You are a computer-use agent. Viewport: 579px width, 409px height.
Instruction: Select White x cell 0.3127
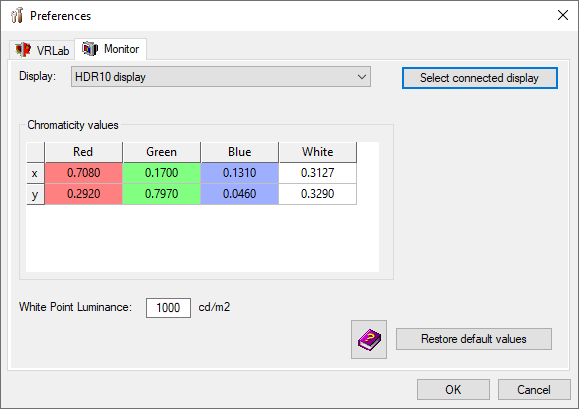click(x=318, y=173)
